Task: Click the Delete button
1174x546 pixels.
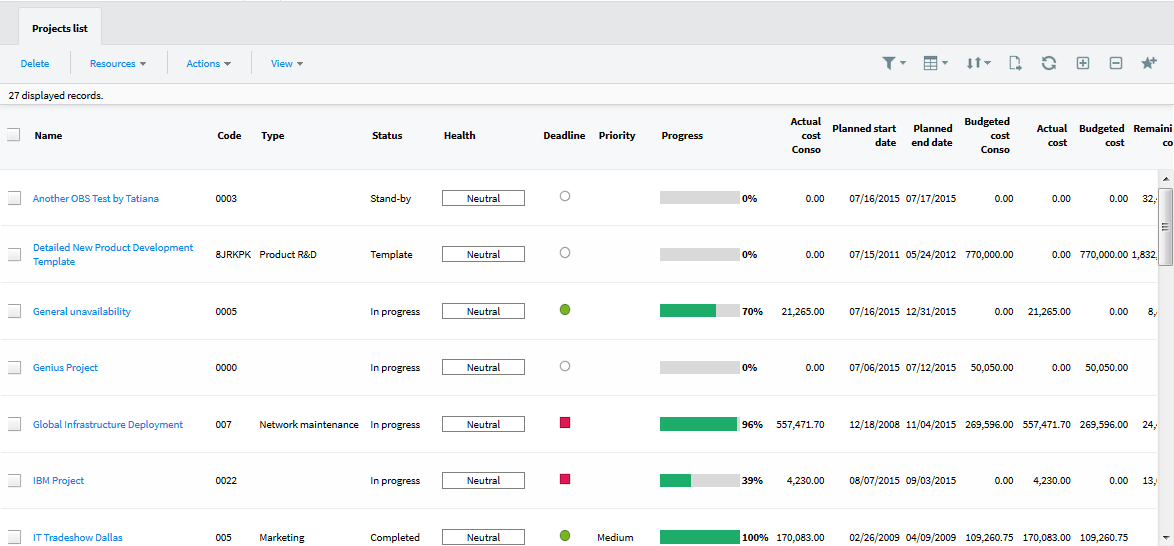Action: (x=34, y=64)
